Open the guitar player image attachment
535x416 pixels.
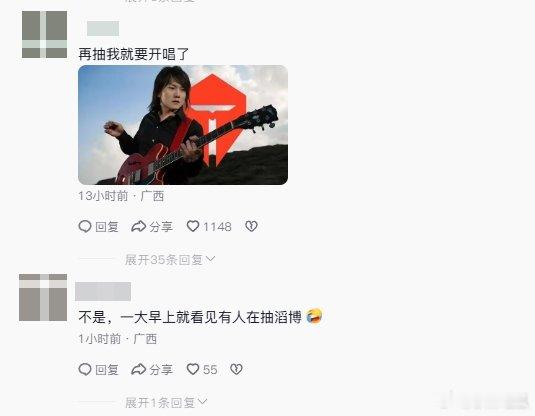(x=183, y=125)
